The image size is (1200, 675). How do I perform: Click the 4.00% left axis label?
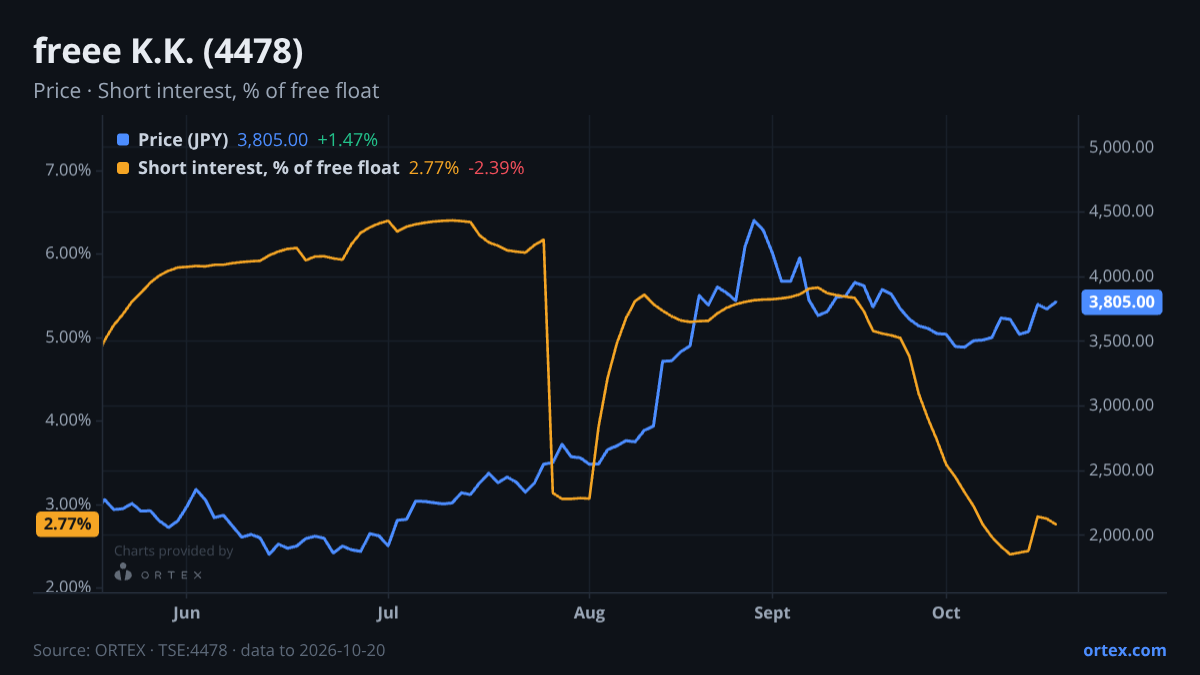click(x=68, y=420)
